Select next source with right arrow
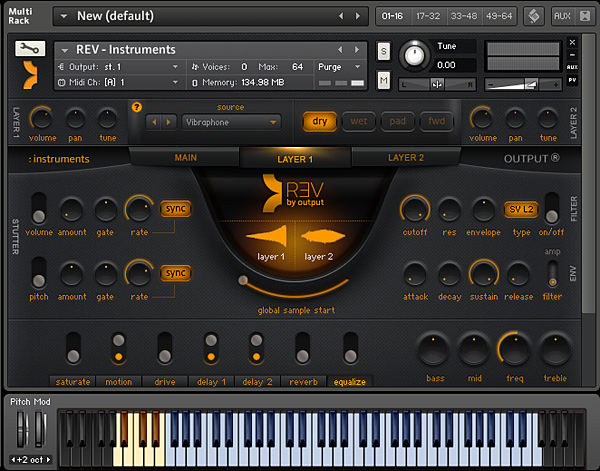Image resolution: width=600 pixels, height=471 pixels. pos(168,122)
